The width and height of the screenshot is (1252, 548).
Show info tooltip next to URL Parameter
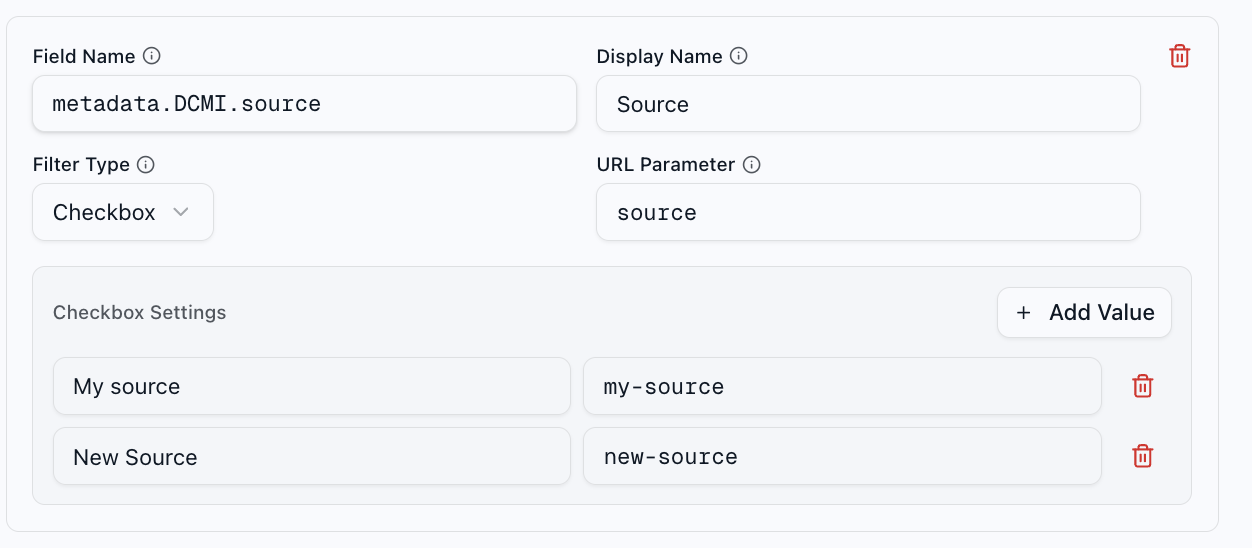click(752, 164)
